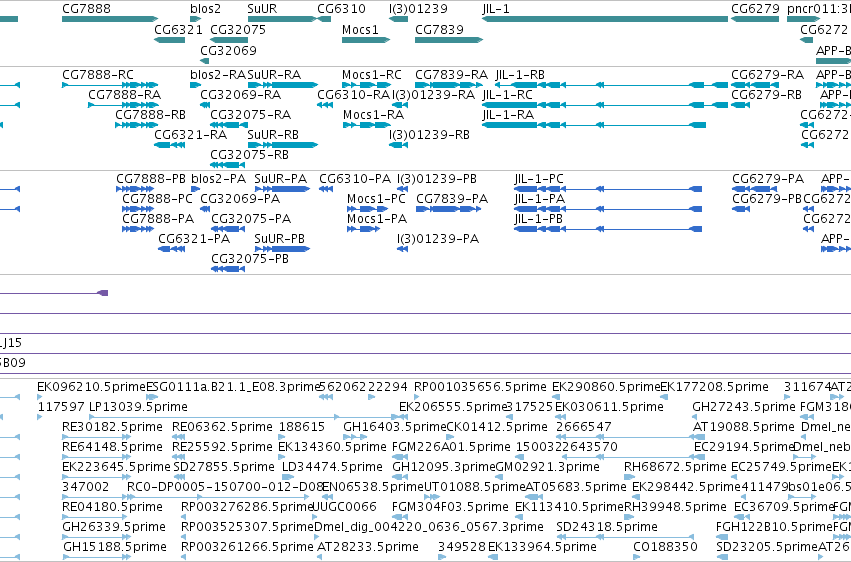The height and width of the screenshot is (562, 851).
Task: Click the Mocs1-RA transcript label
Action: pos(373,114)
